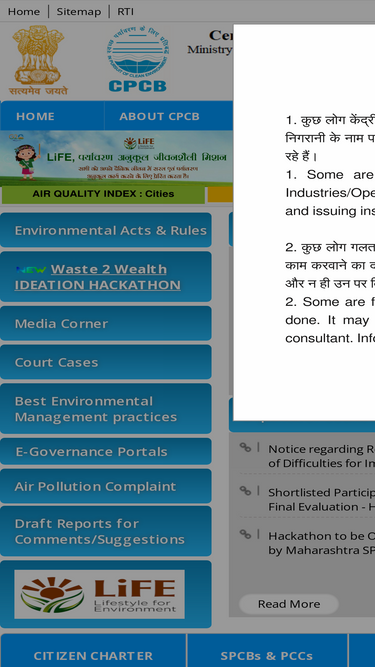375x667 pixels.
Task: Click the link icon beside Hackathon Maharashtra item
Action: pos(245,533)
